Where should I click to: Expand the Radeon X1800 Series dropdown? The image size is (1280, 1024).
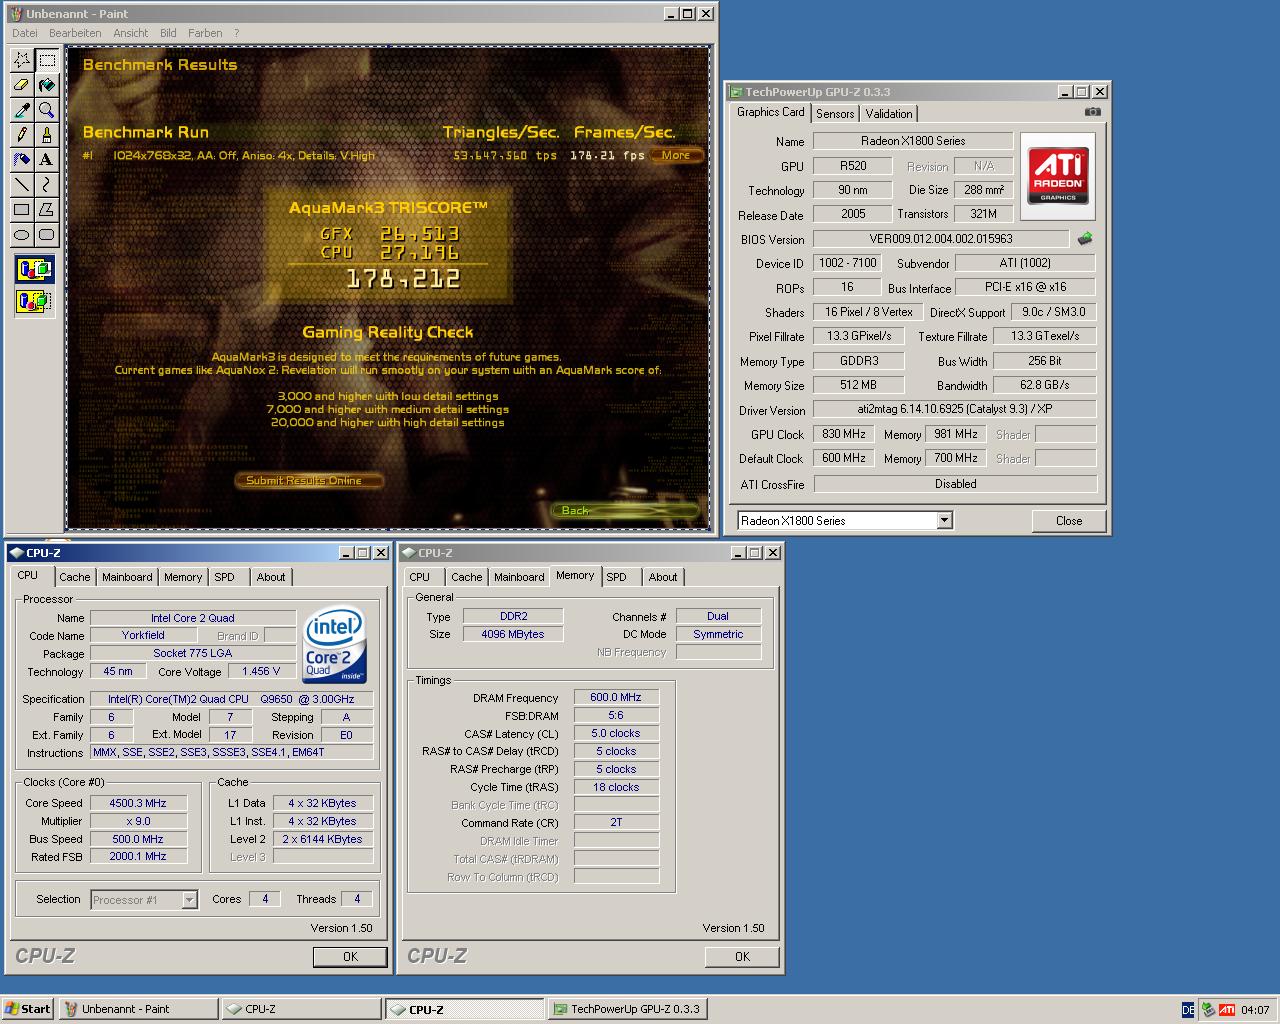tap(944, 520)
